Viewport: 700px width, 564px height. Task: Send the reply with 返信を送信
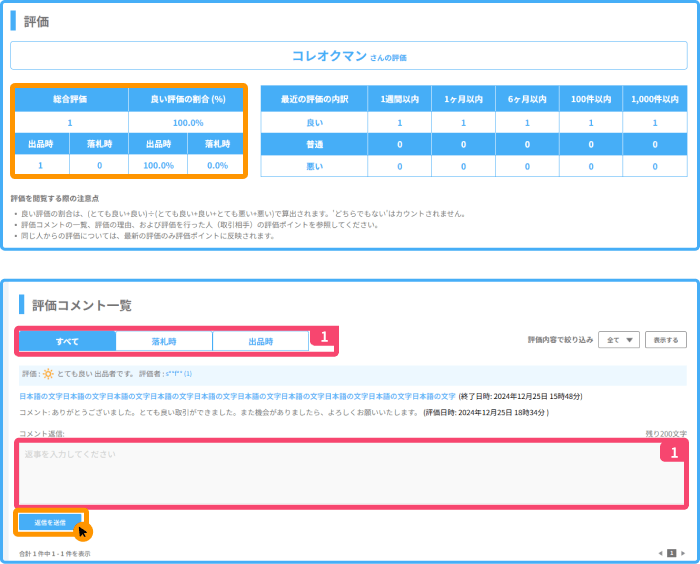[50, 522]
